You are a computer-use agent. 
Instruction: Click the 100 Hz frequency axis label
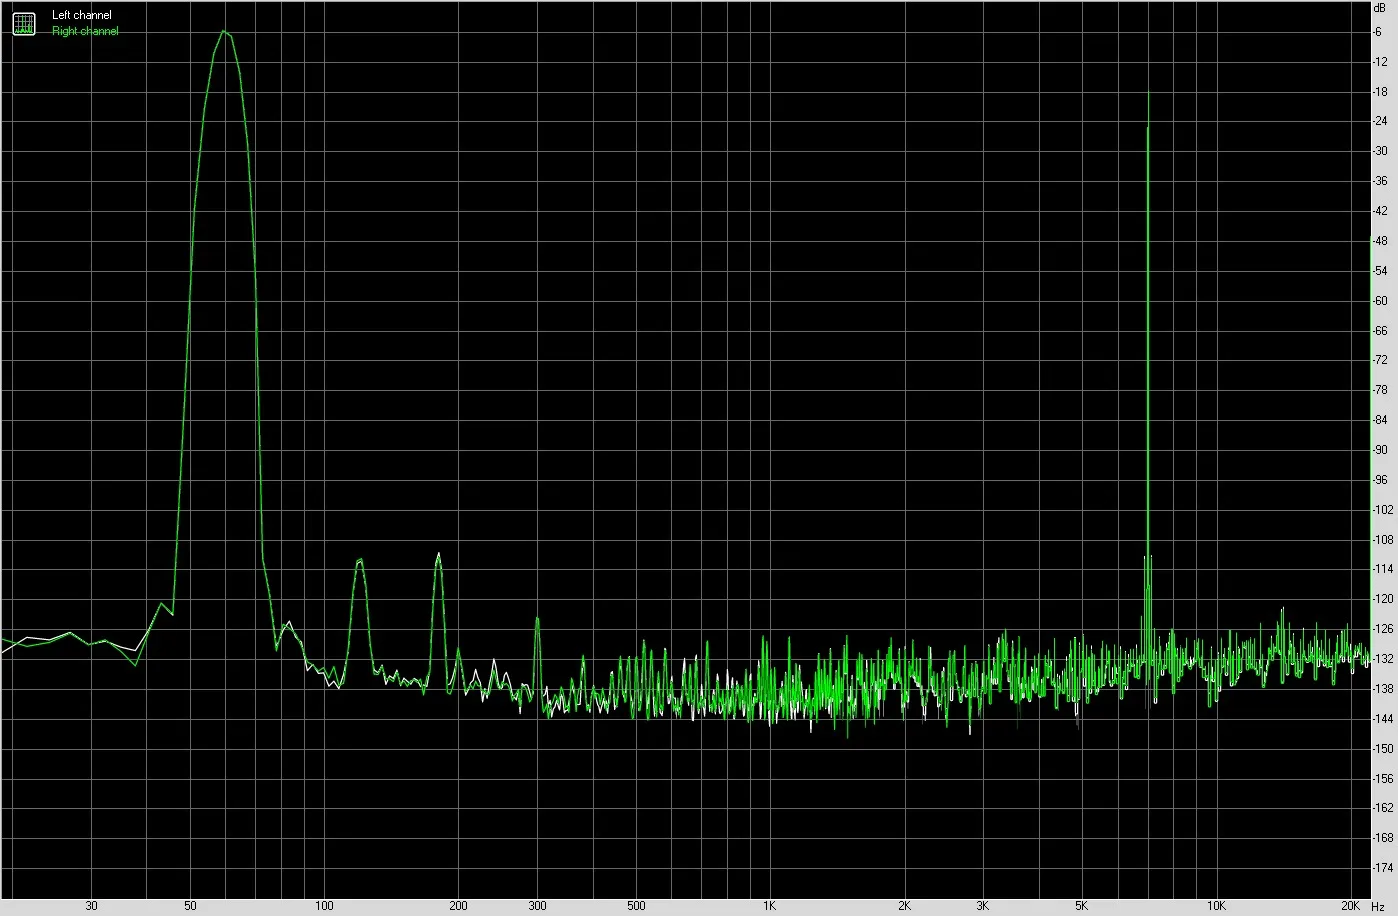click(324, 906)
